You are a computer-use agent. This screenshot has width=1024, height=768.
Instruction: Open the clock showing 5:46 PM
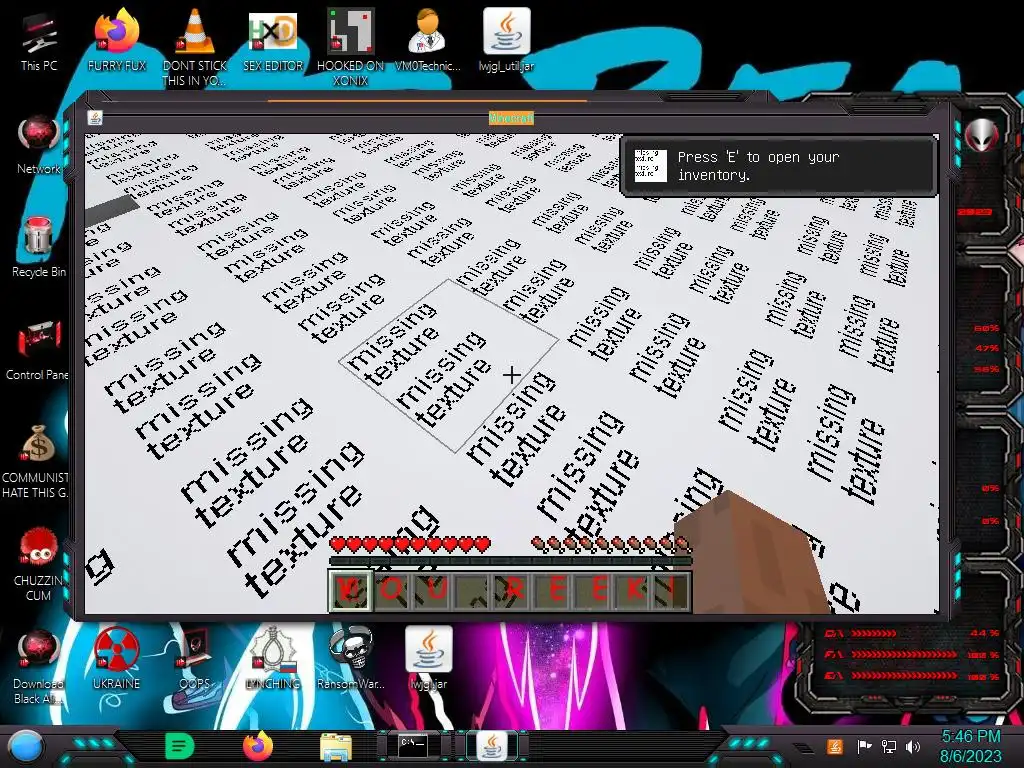(970, 746)
